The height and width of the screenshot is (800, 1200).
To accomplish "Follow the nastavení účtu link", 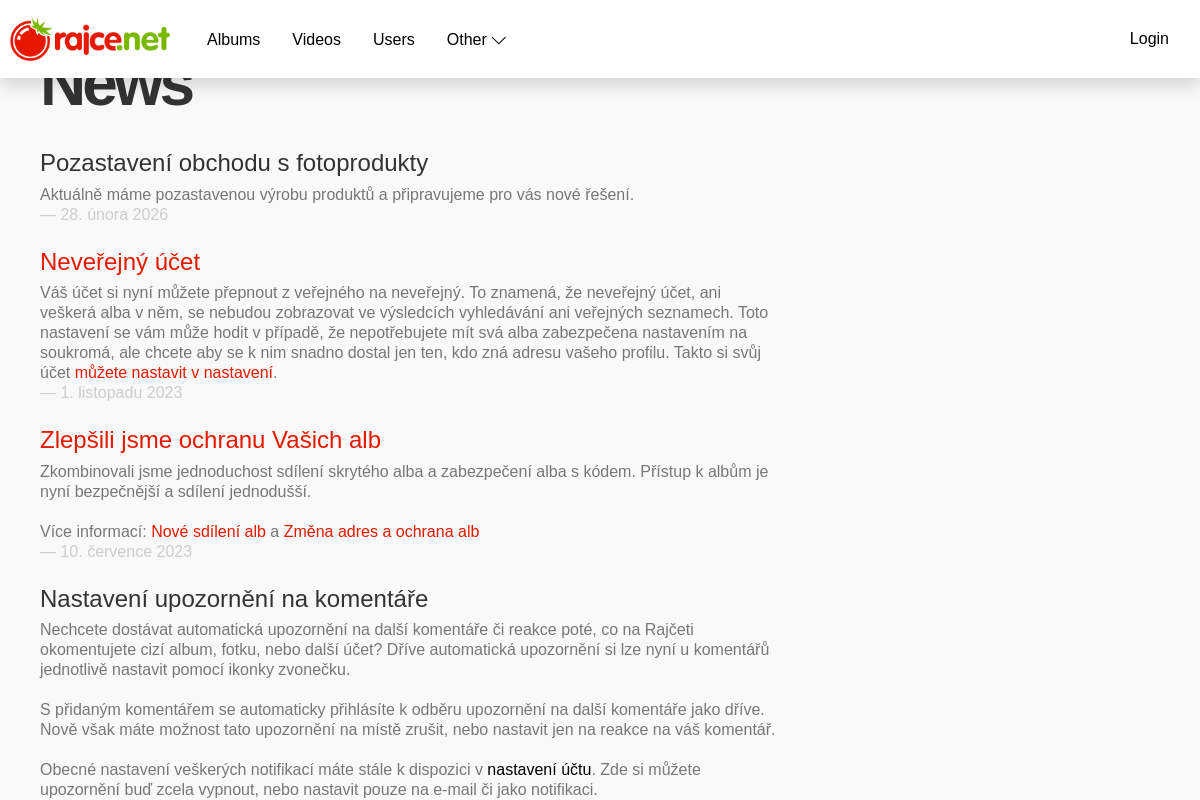I will point(539,770).
